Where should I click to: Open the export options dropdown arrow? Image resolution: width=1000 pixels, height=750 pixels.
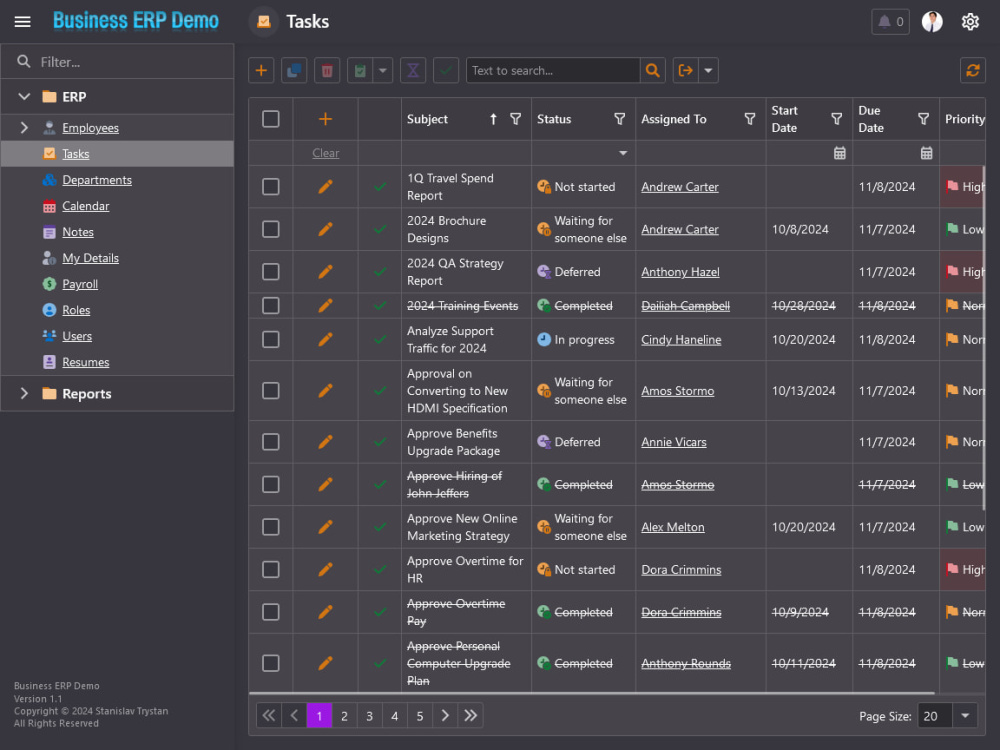pyautogui.click(x=709, y=70)
